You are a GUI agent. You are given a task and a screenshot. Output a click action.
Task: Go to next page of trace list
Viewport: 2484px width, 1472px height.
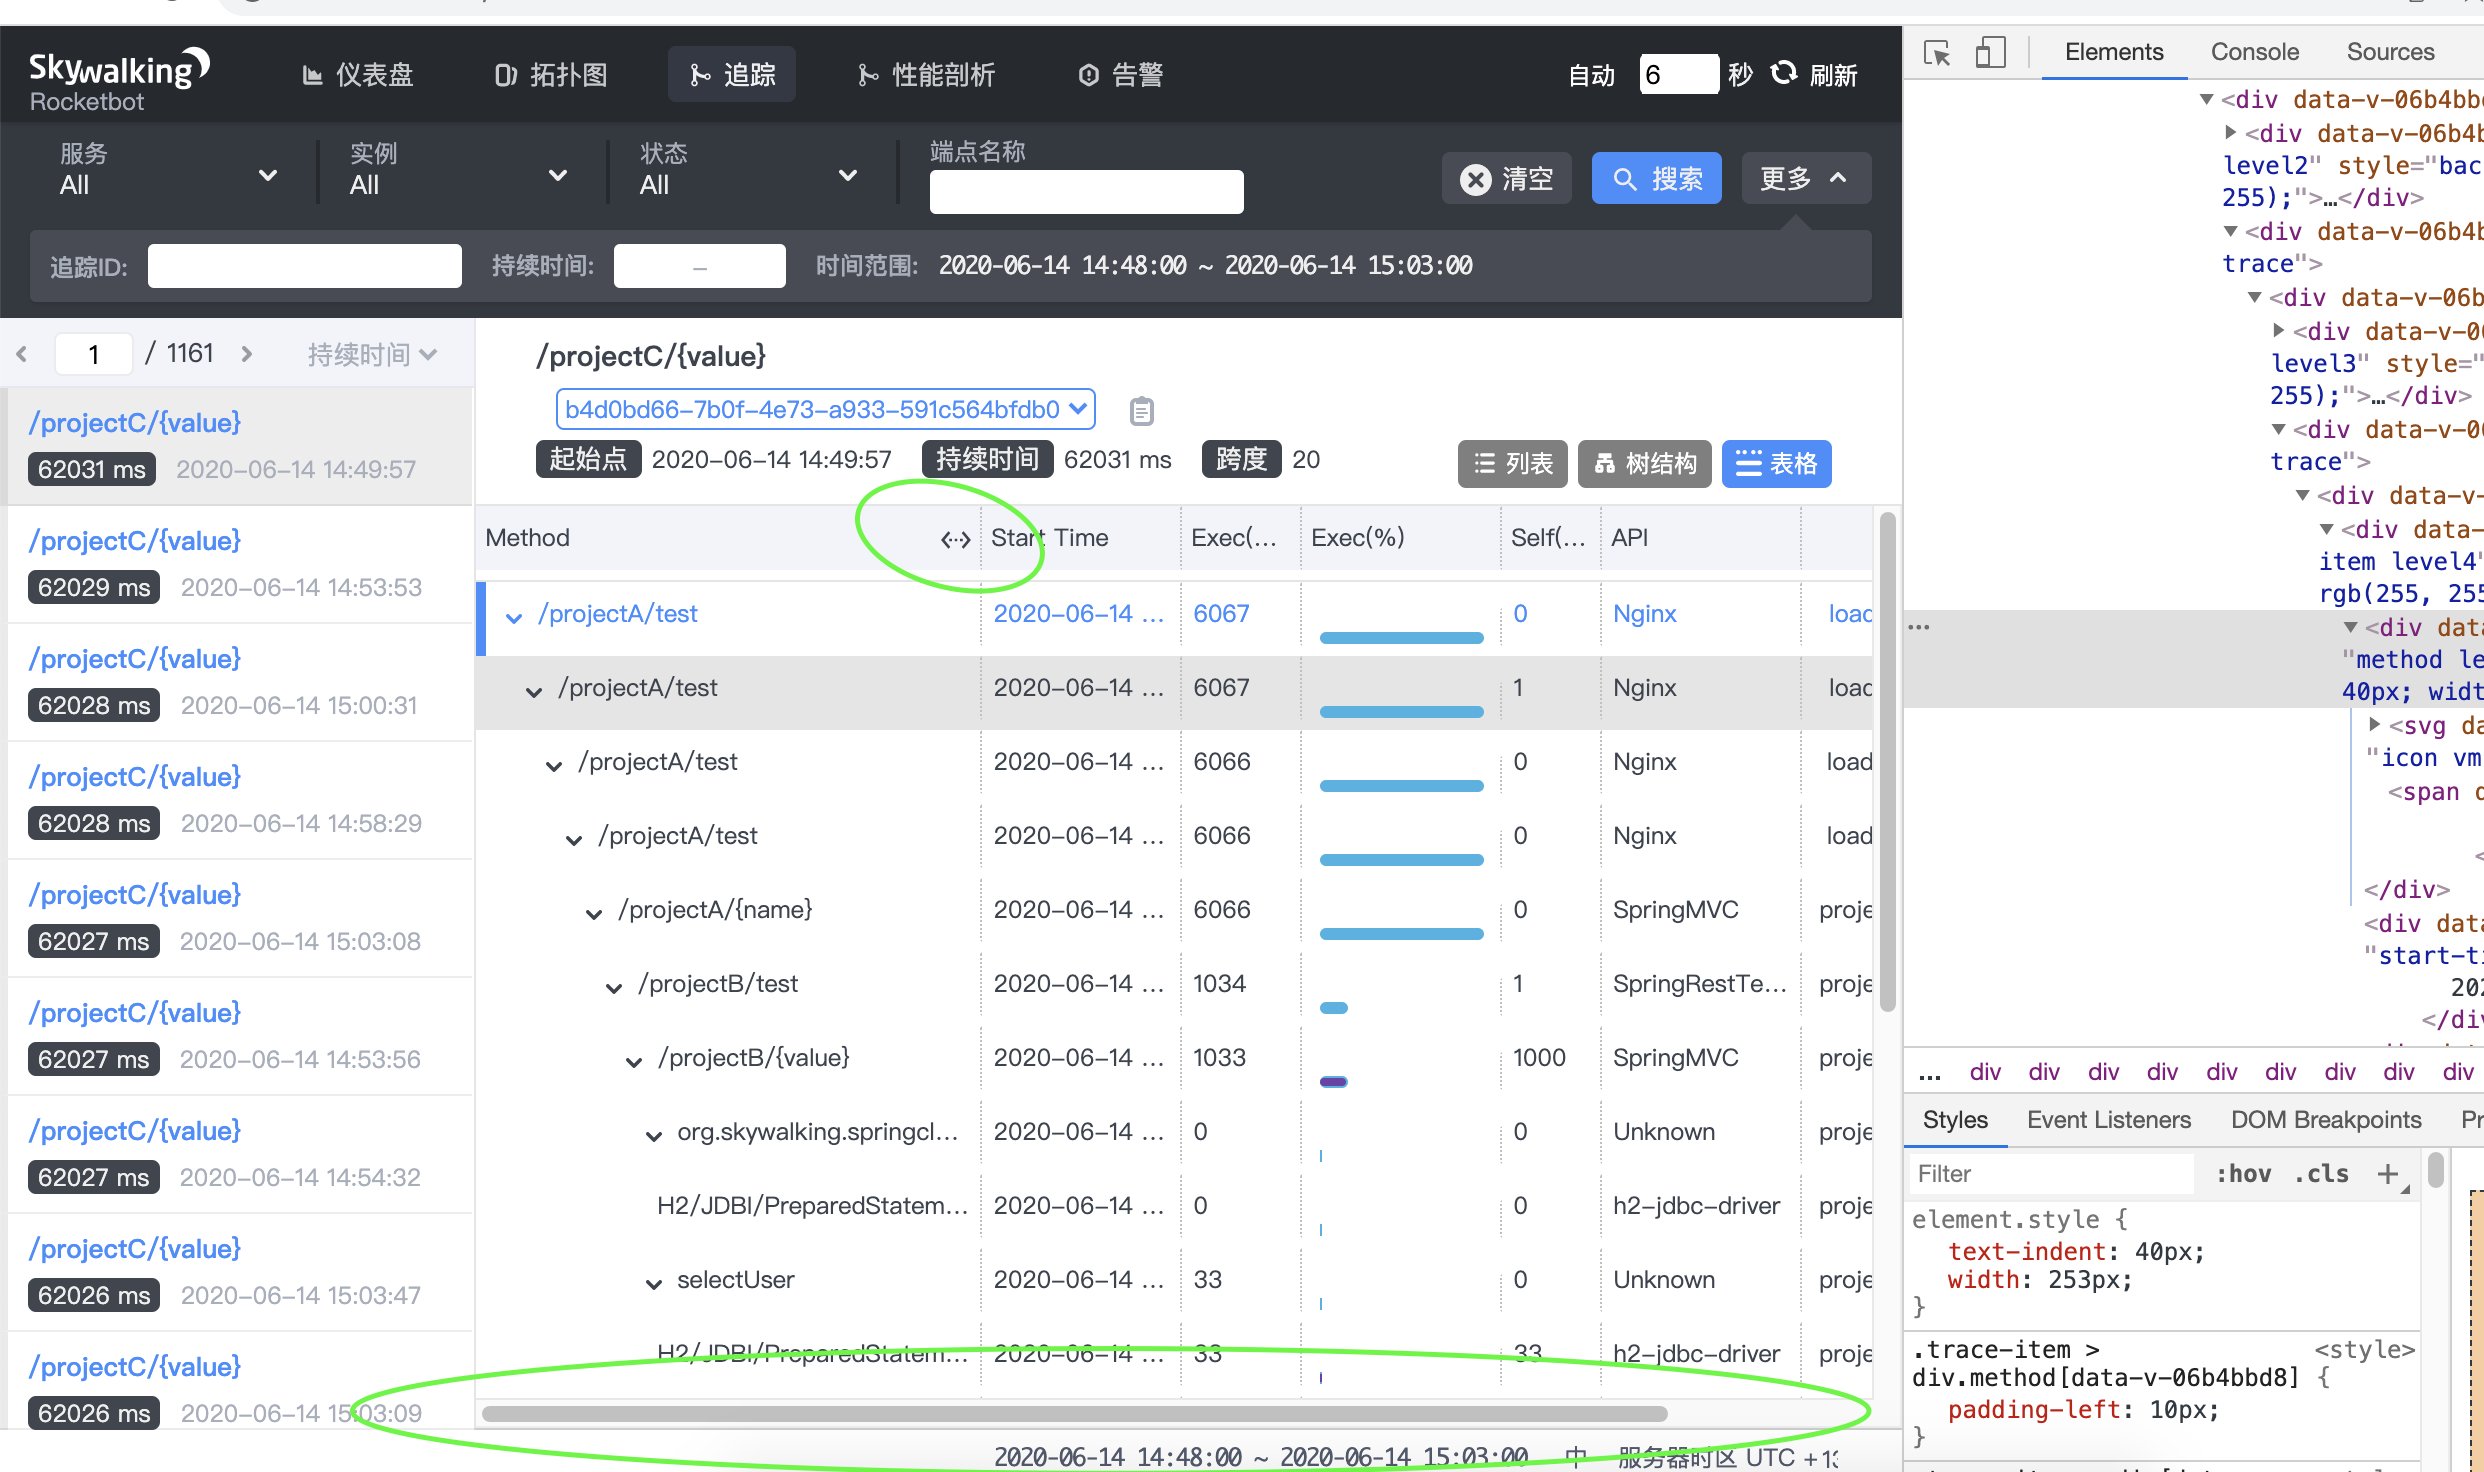(x=247, y=354)
